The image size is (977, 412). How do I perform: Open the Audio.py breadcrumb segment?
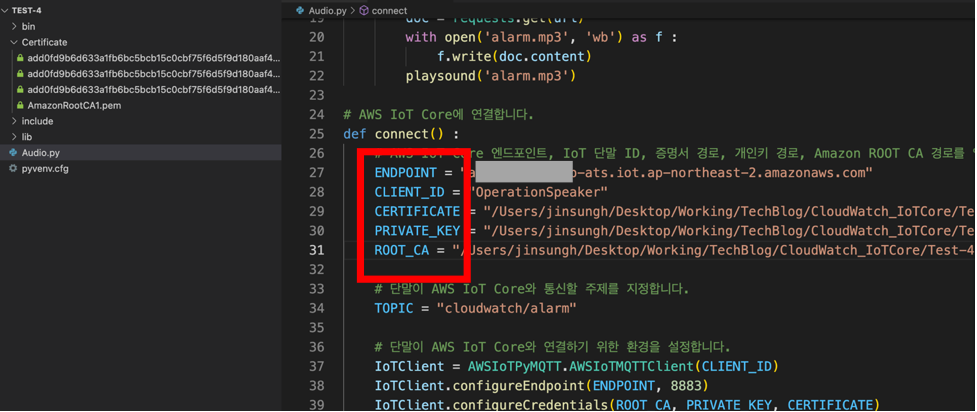[x=326, y=11]
